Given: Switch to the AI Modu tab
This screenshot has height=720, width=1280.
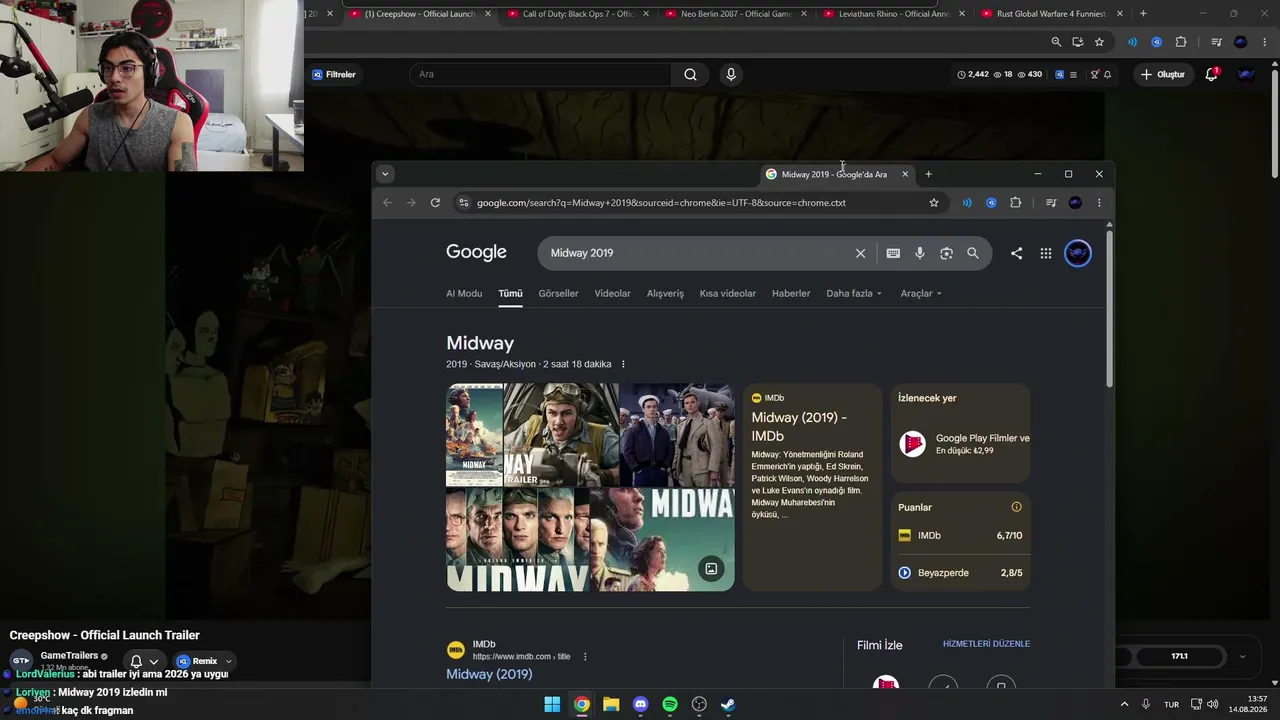Looking at the screenshot, I should pos(464,293).
